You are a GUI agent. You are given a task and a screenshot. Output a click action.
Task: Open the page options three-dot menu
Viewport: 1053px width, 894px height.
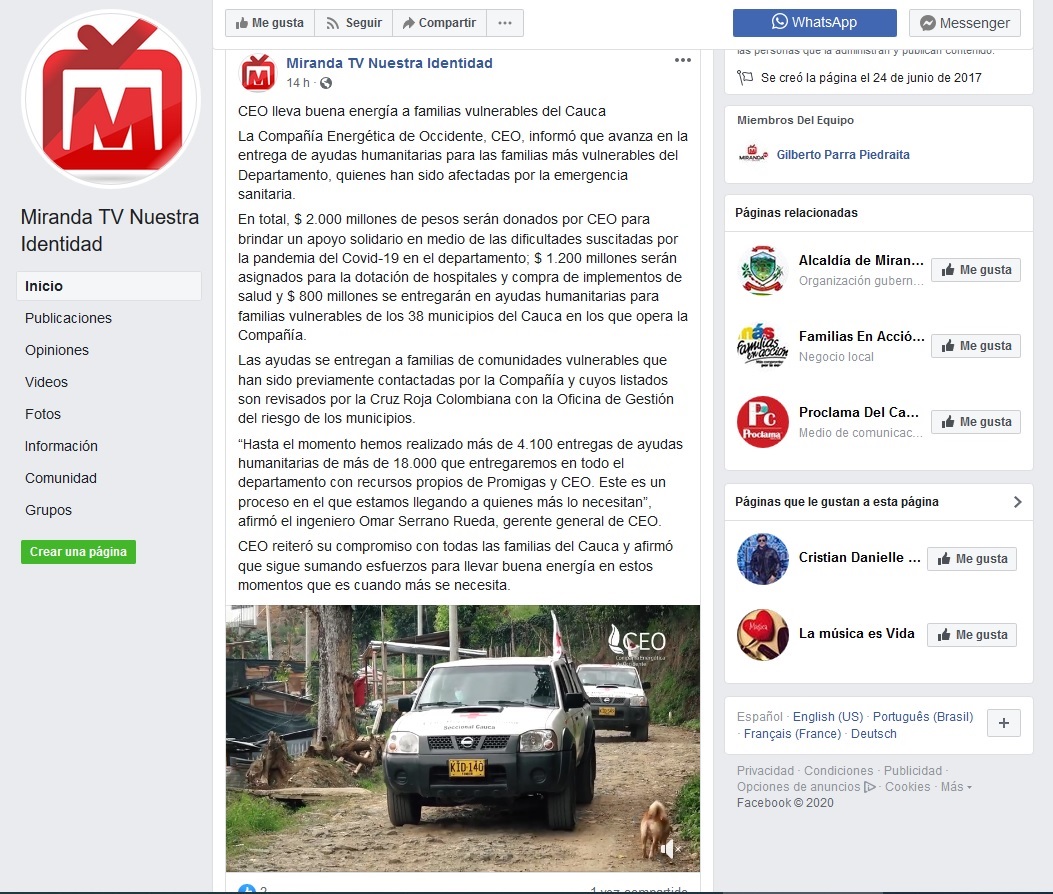pos(505,23)
